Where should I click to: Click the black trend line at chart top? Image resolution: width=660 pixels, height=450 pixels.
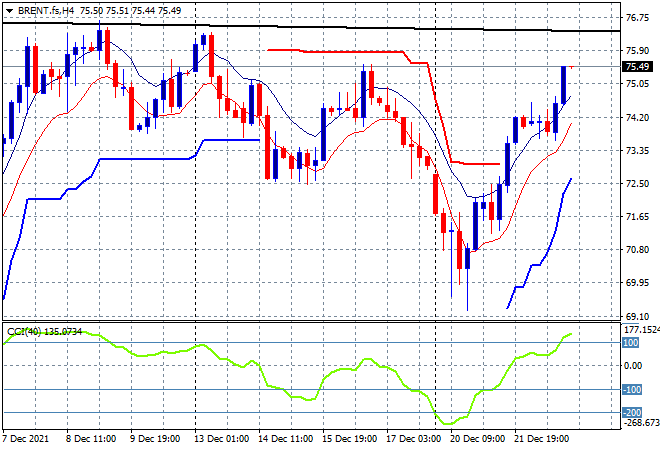tap(300, 26)
